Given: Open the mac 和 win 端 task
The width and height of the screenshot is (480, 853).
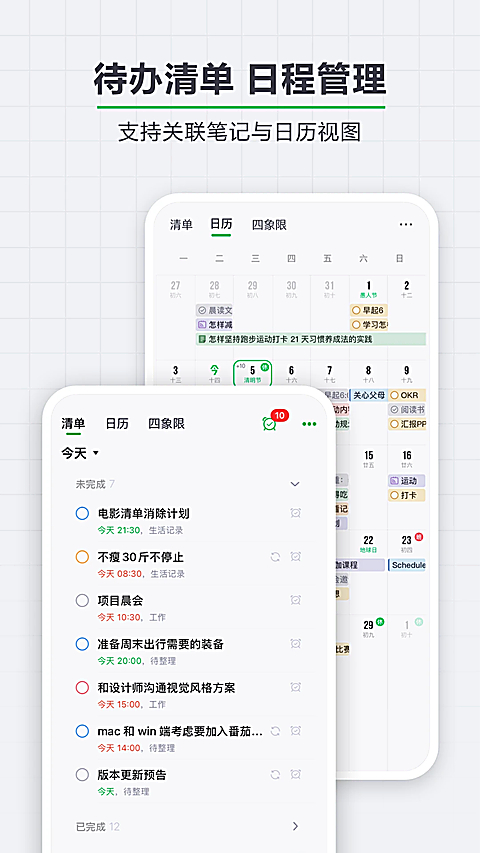Looking at the screenshot, I should [180, 731].
